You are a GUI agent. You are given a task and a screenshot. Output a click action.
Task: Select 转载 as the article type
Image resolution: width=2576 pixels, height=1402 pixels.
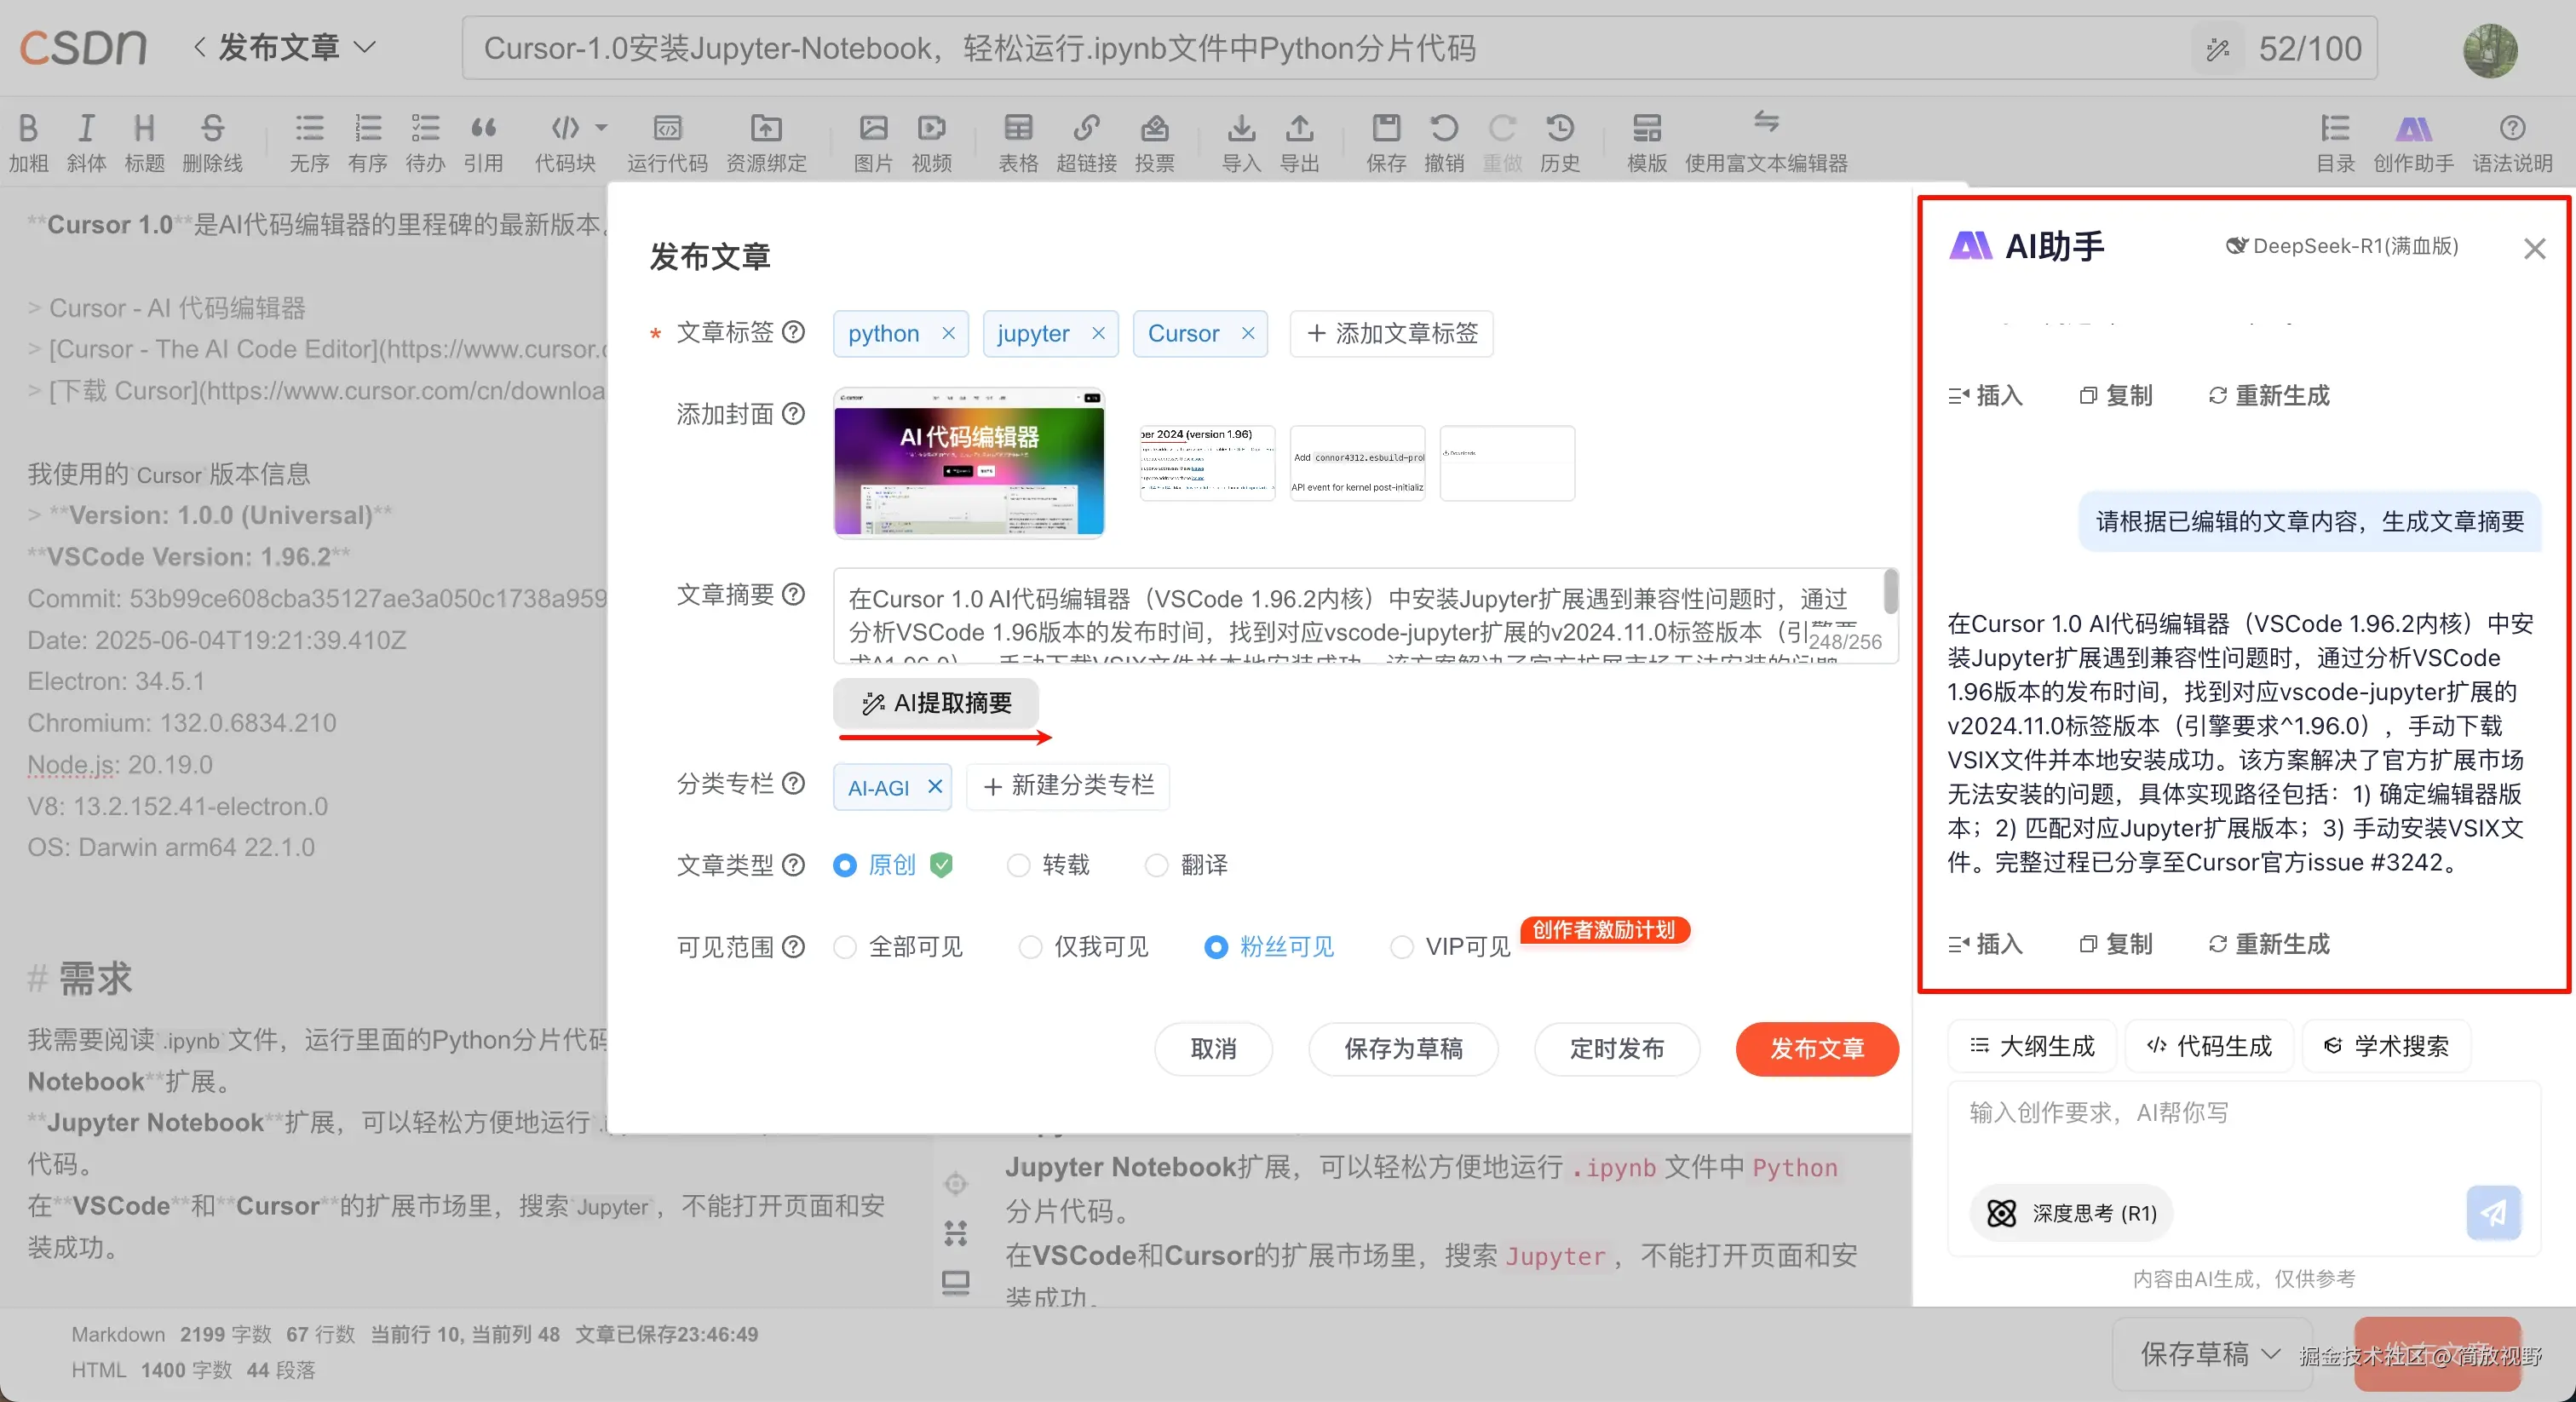[1018, 865]
